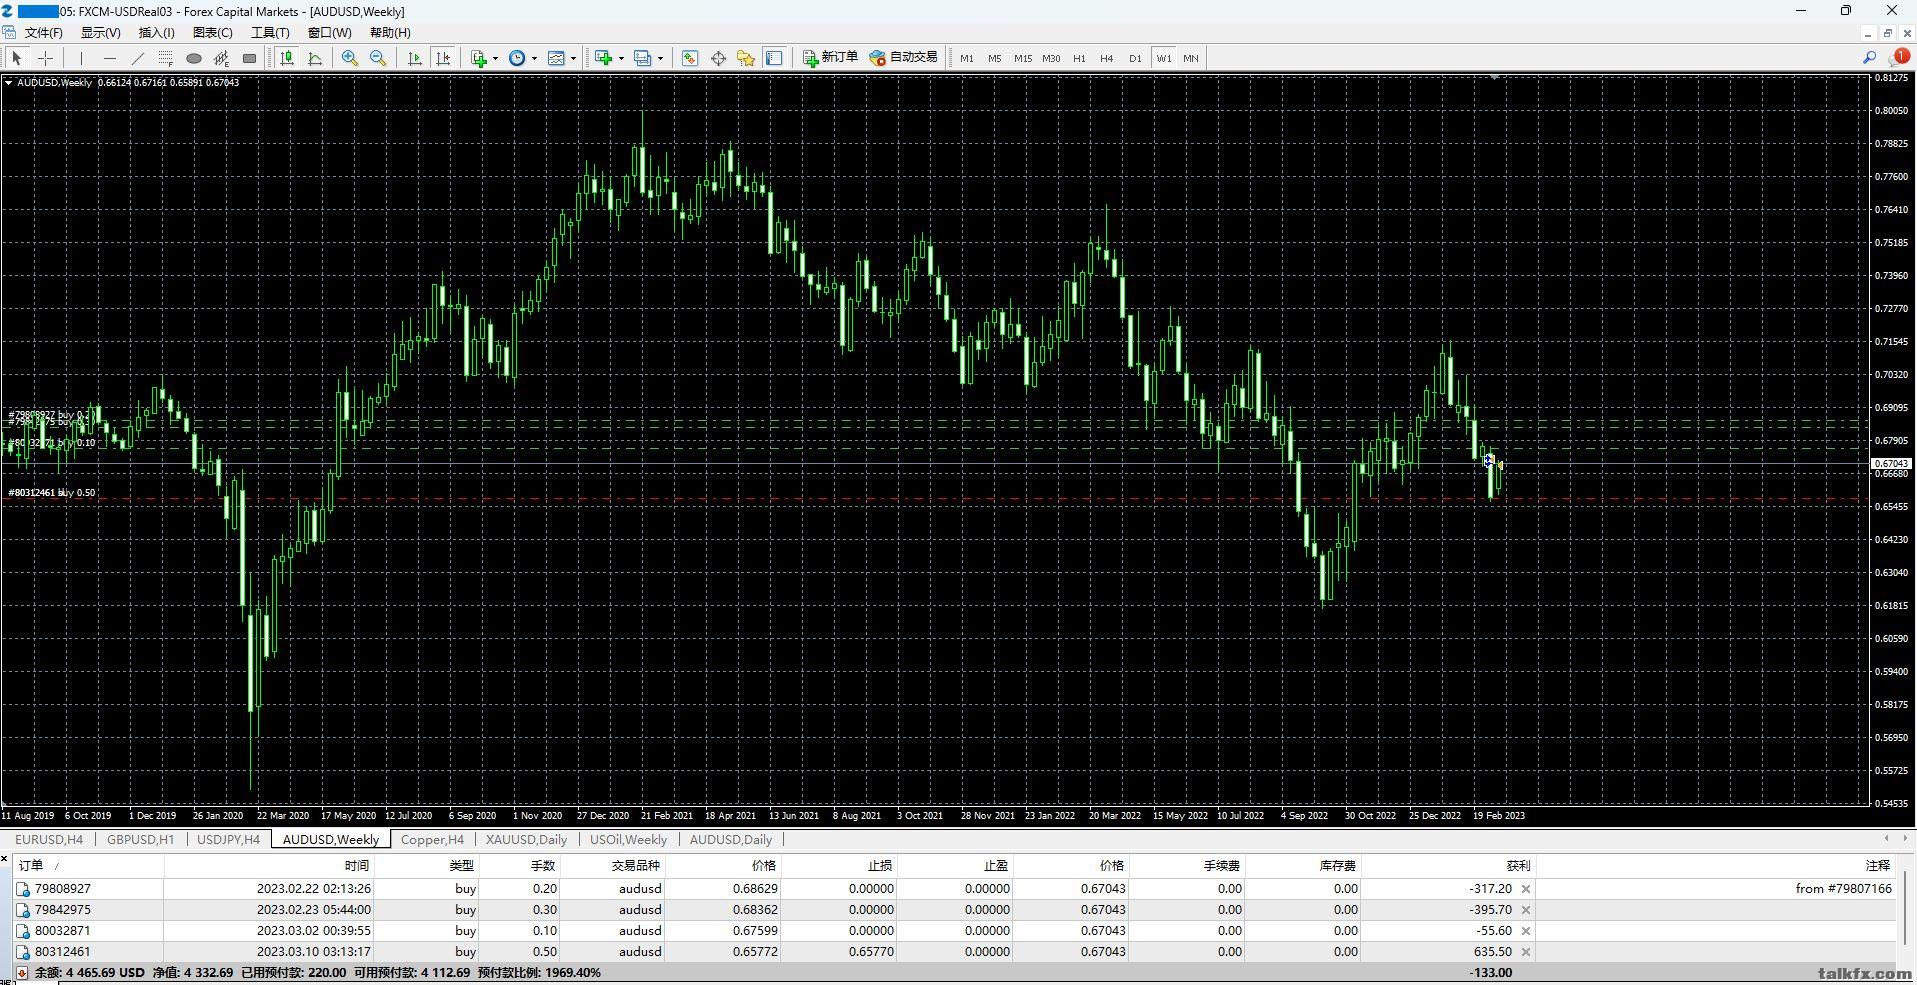Viewport: 1917px width, 985px height.
Task: Toggle 自动交易 auto trading
Action: 904,58
